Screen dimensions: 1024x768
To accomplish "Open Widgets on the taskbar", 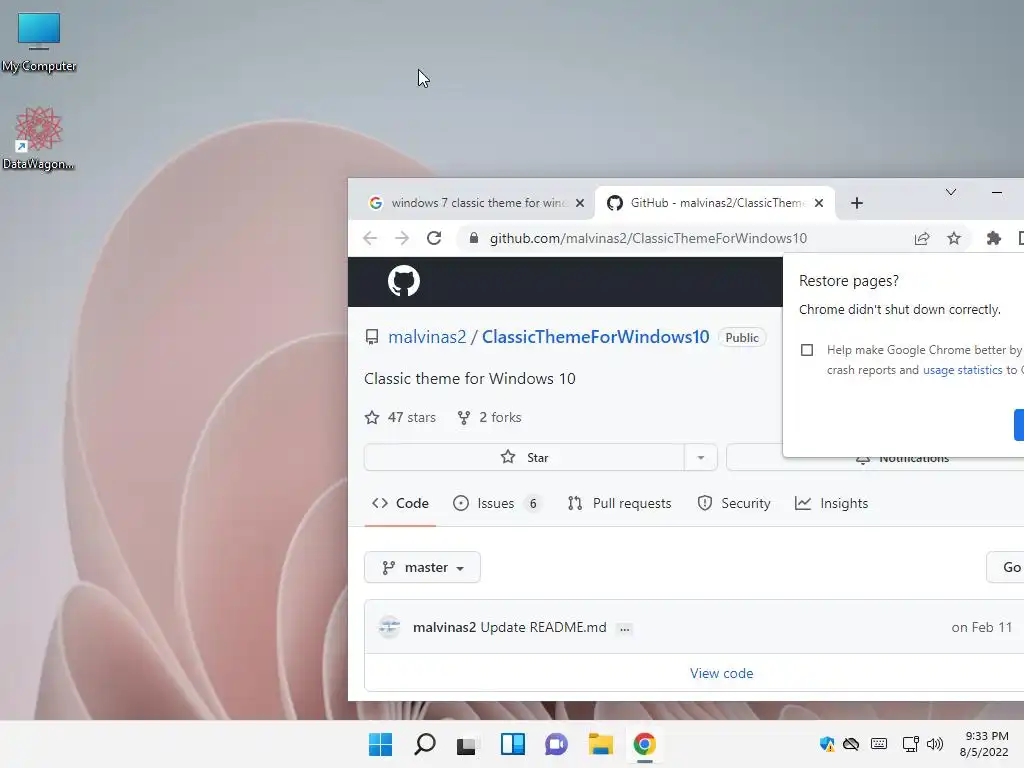I will tap(513, 744).
